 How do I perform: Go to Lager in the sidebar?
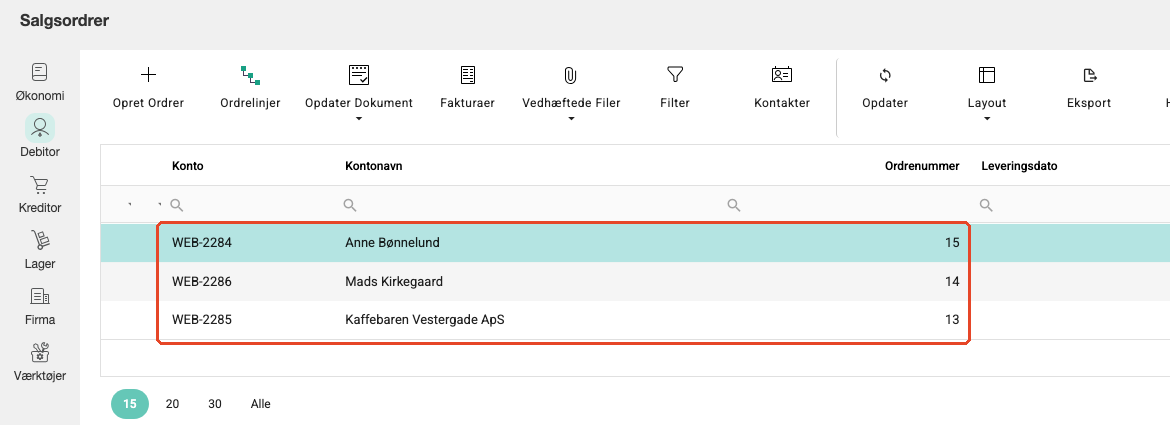pos(40,250)
